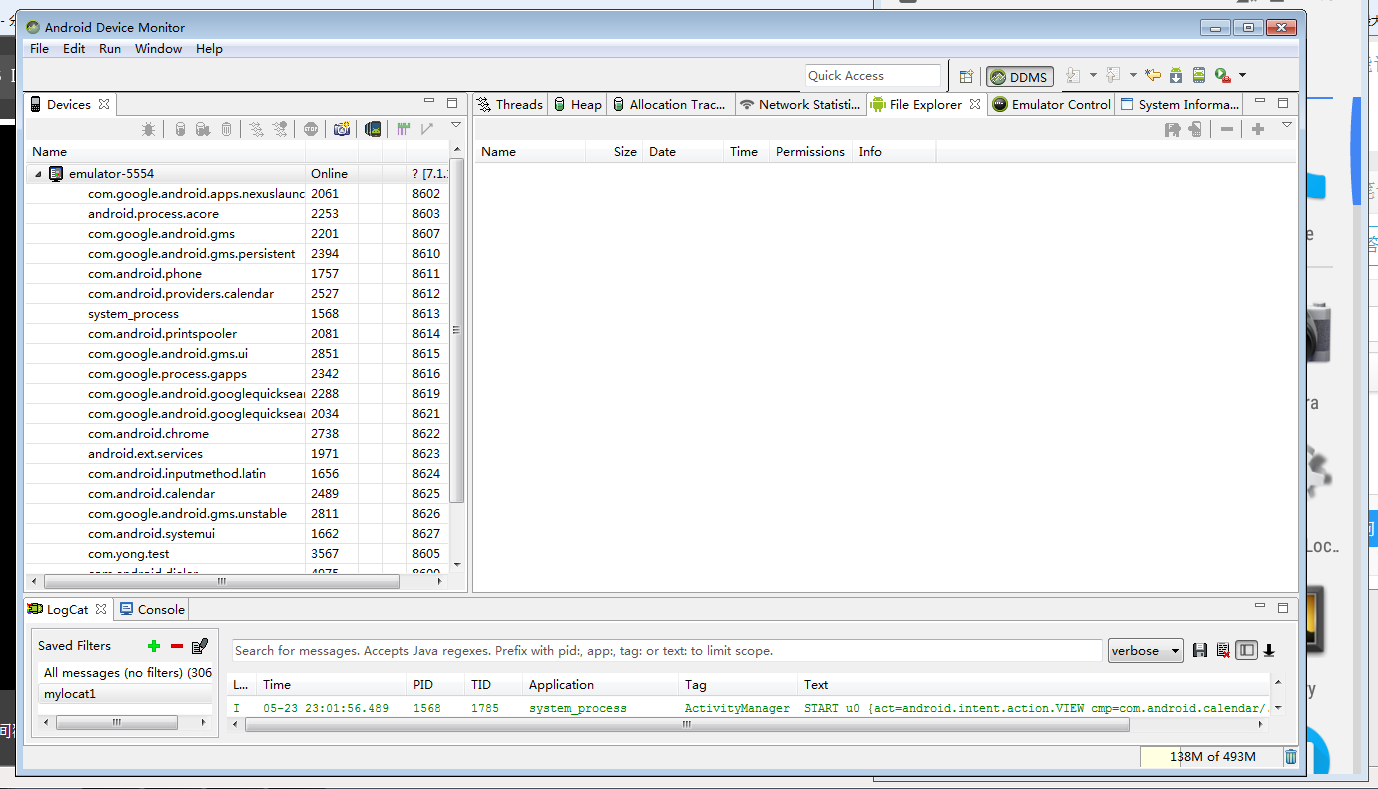Click the Stop Process icon
Viewport: 1378px width, 789px height.
point(311,129)
